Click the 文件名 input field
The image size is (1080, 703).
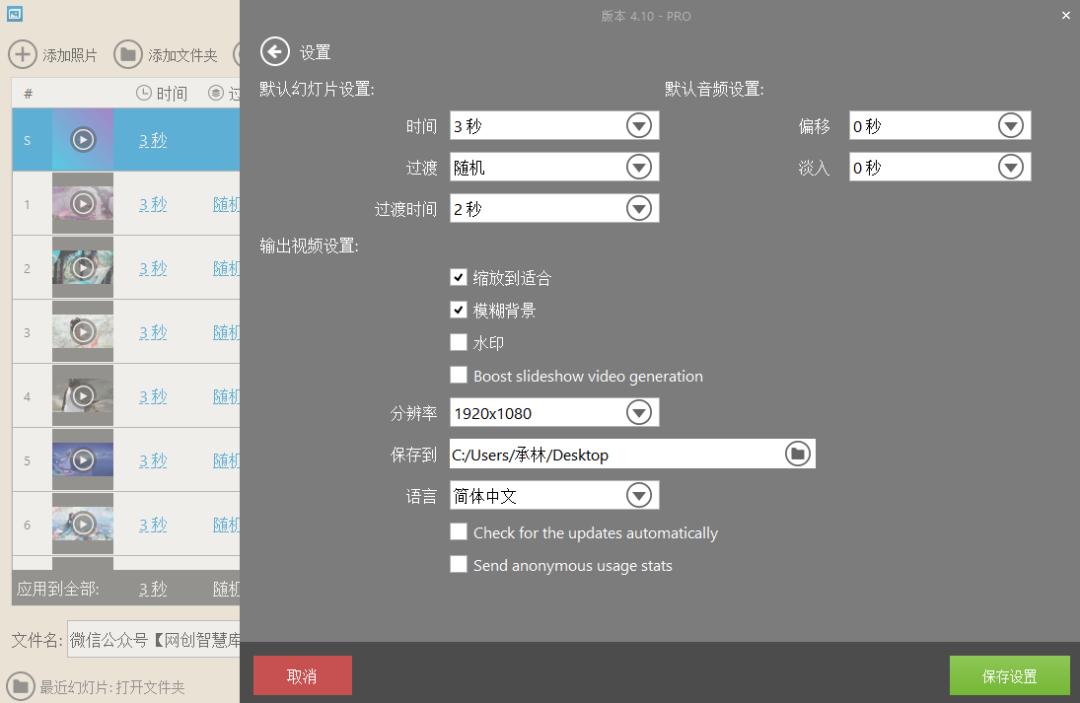[x=154, y=640]
